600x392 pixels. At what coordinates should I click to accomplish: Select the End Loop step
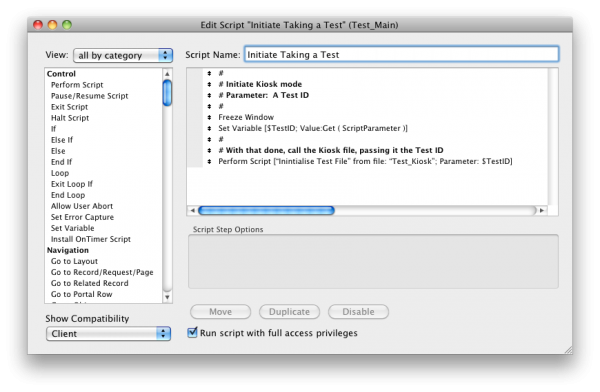pyautogui.click(x=68, y=195)
